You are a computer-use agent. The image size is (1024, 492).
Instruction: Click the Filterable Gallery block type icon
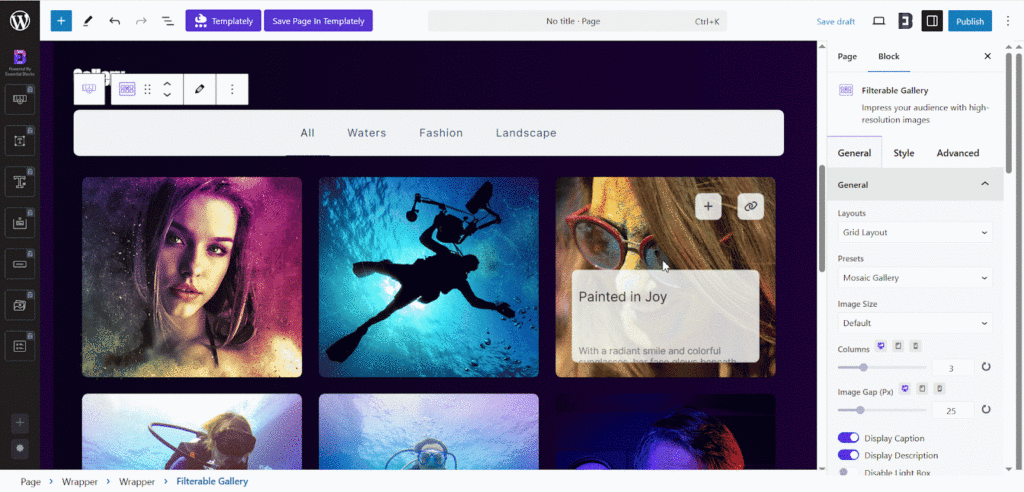coord(127,89)
